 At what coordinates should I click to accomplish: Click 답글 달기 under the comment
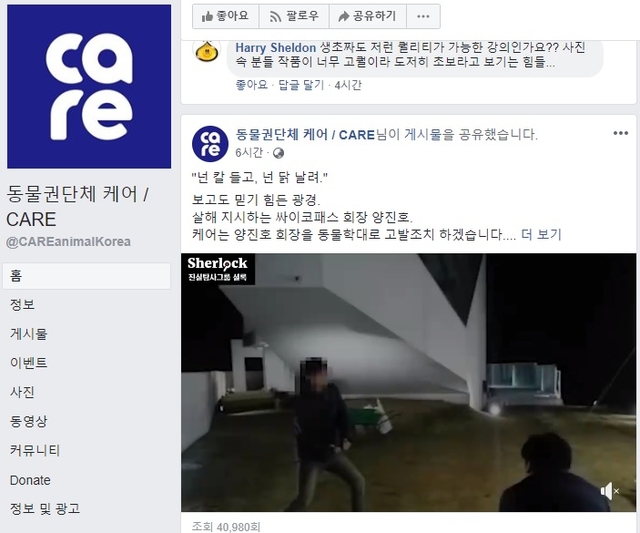tap(301, 85)
